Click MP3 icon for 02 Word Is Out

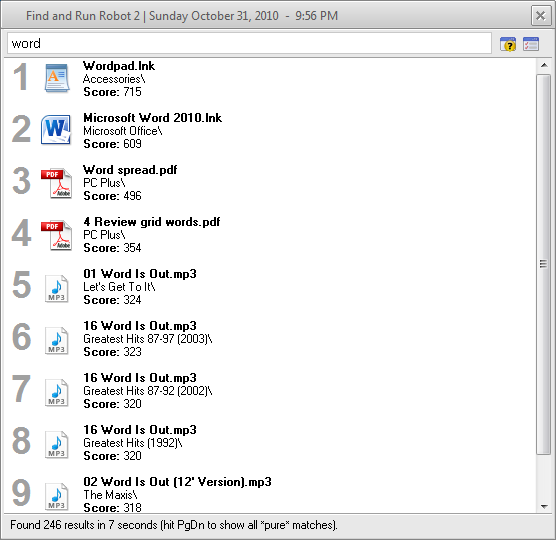click(x=56, y=496)
